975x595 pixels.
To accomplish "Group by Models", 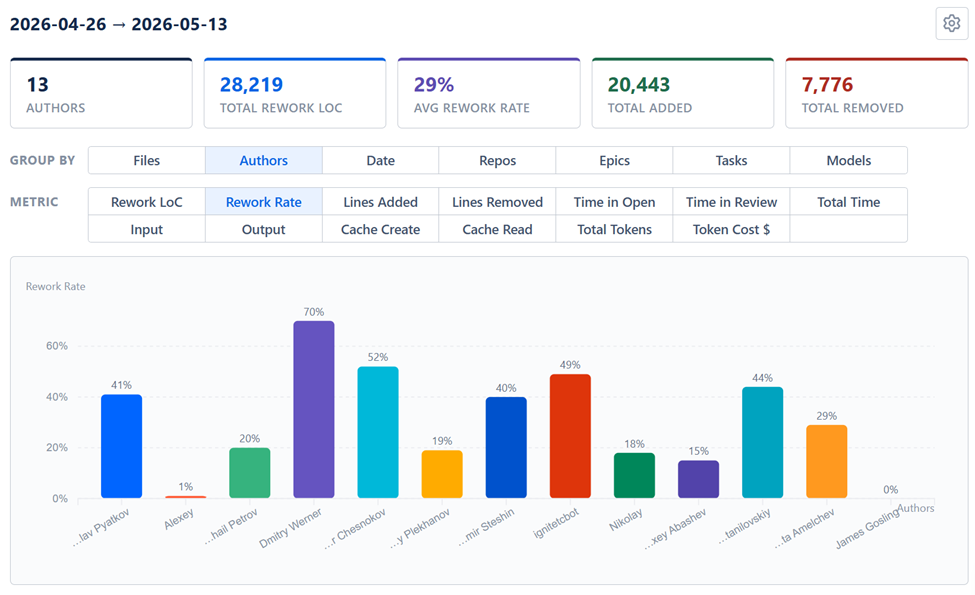I will pos(849,160).
